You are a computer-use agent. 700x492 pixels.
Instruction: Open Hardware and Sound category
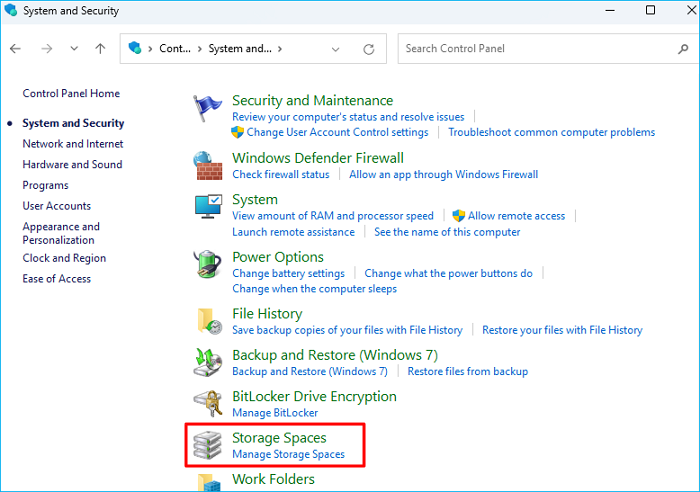tap(72, 165)
